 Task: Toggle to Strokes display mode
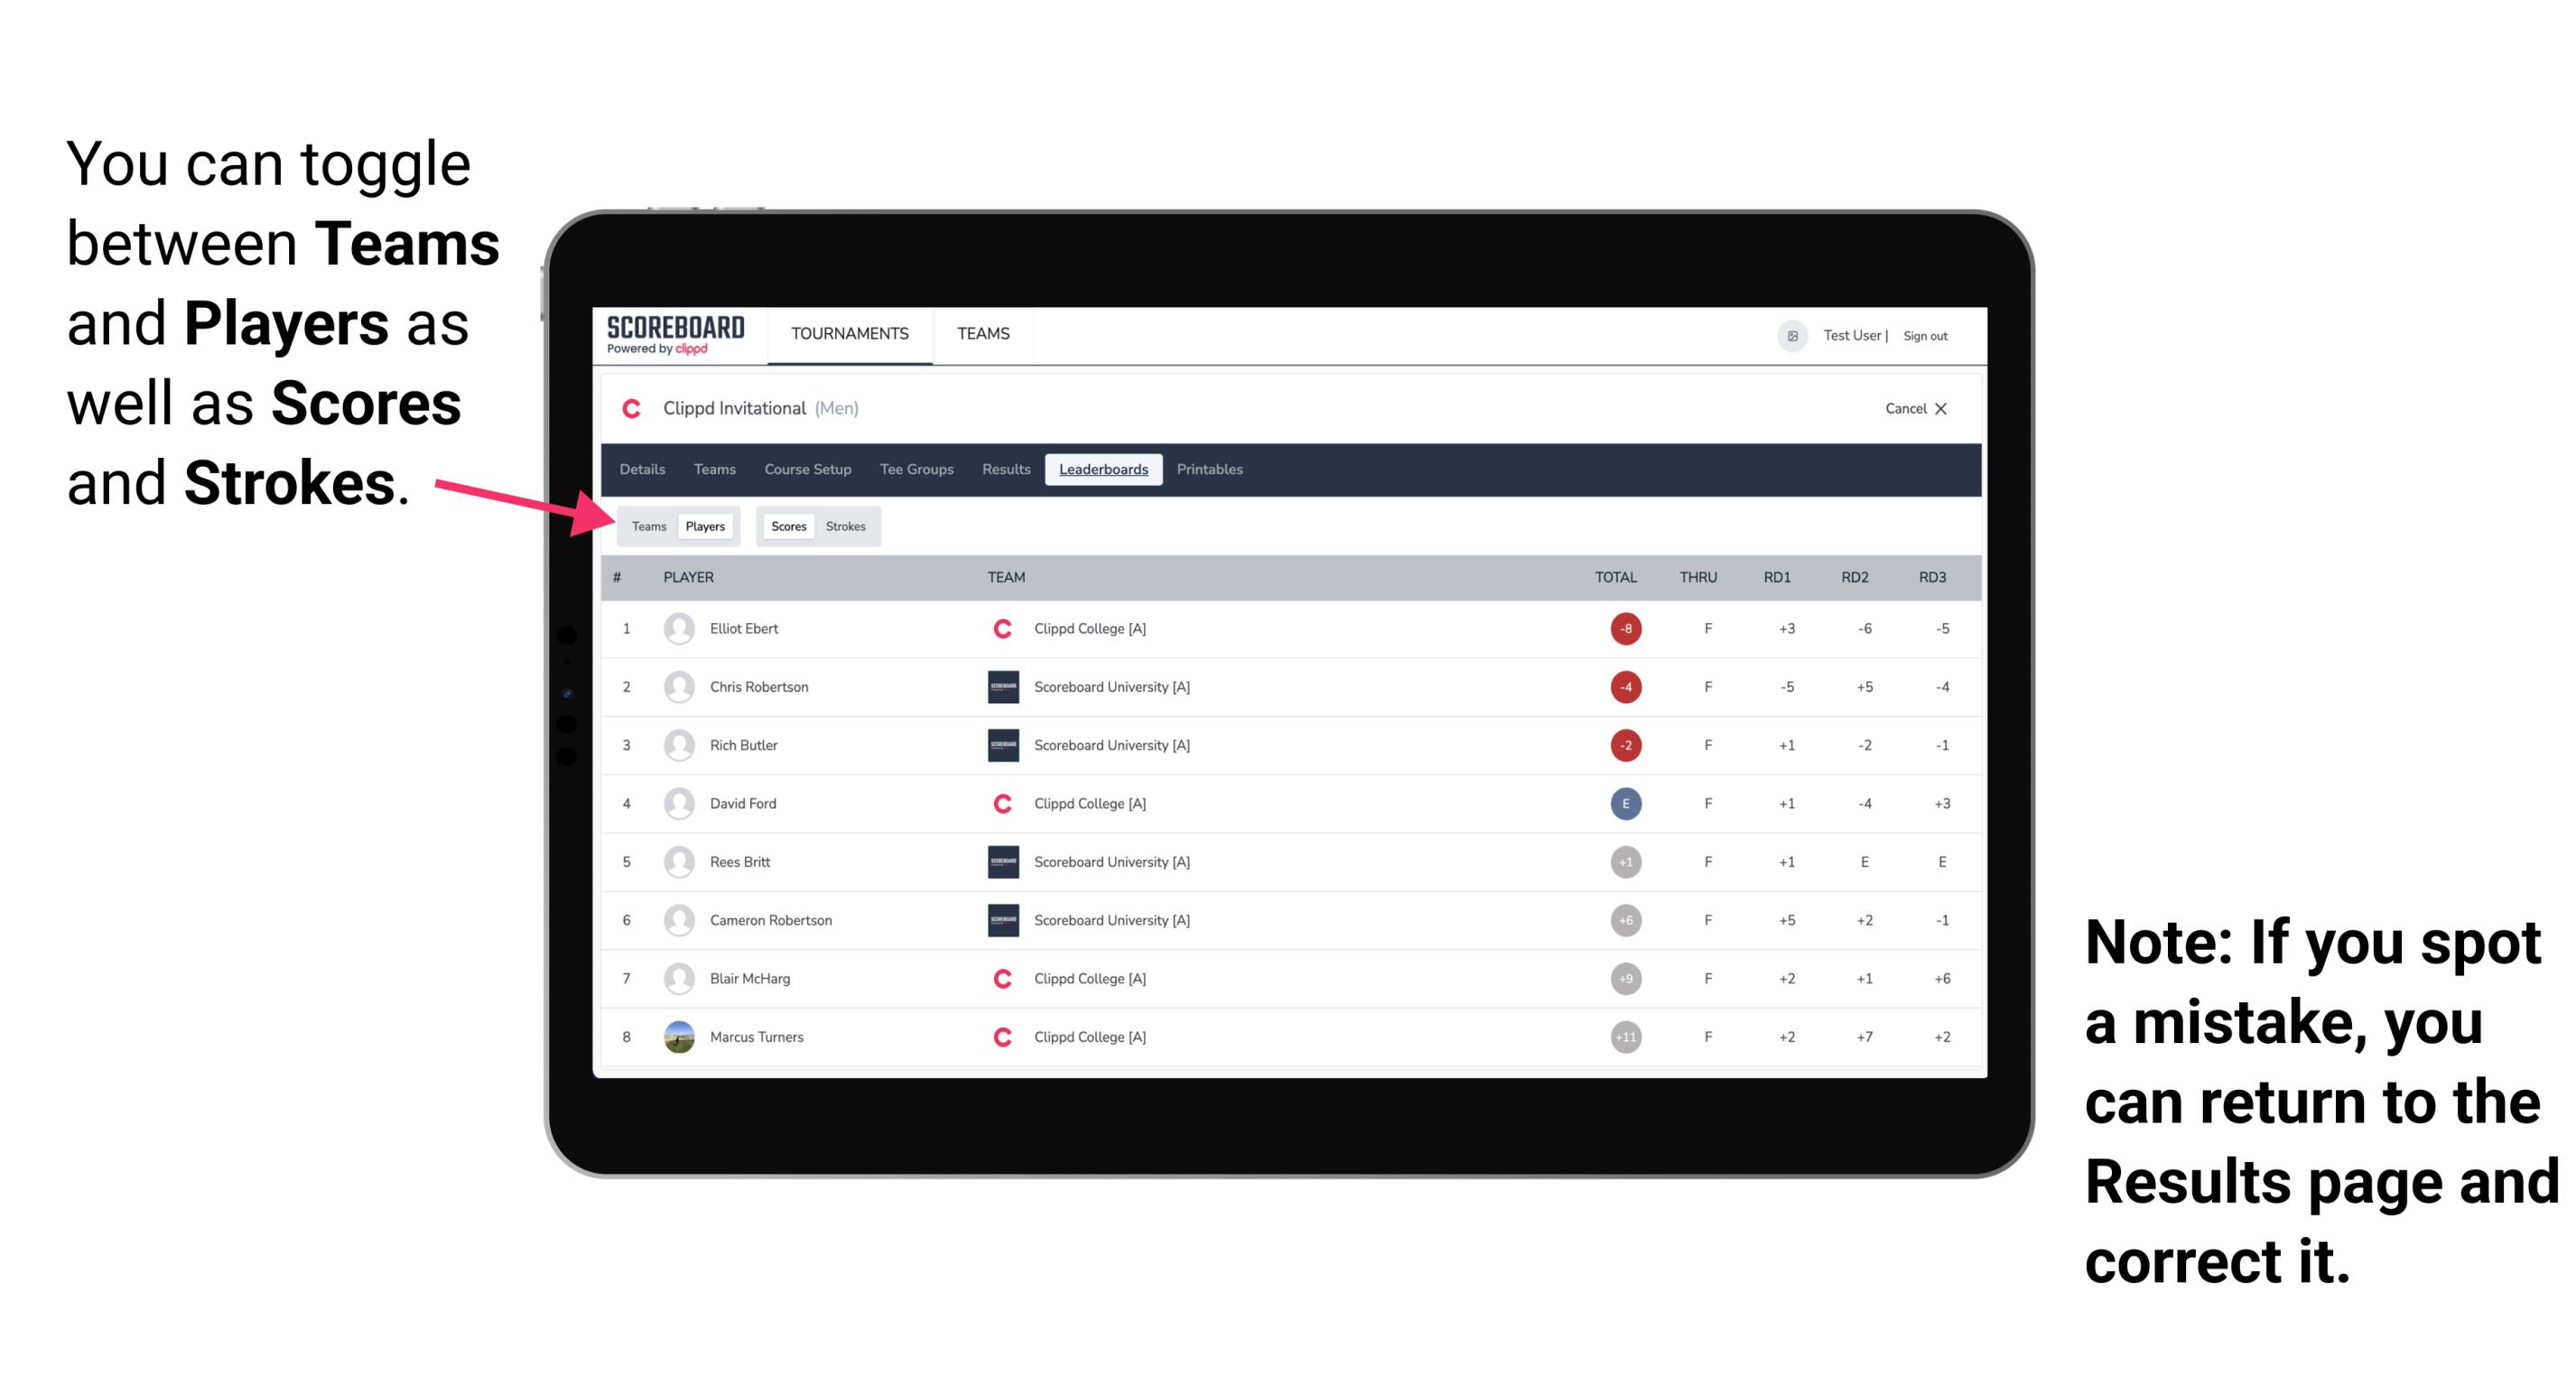click(x=846, y=526)
